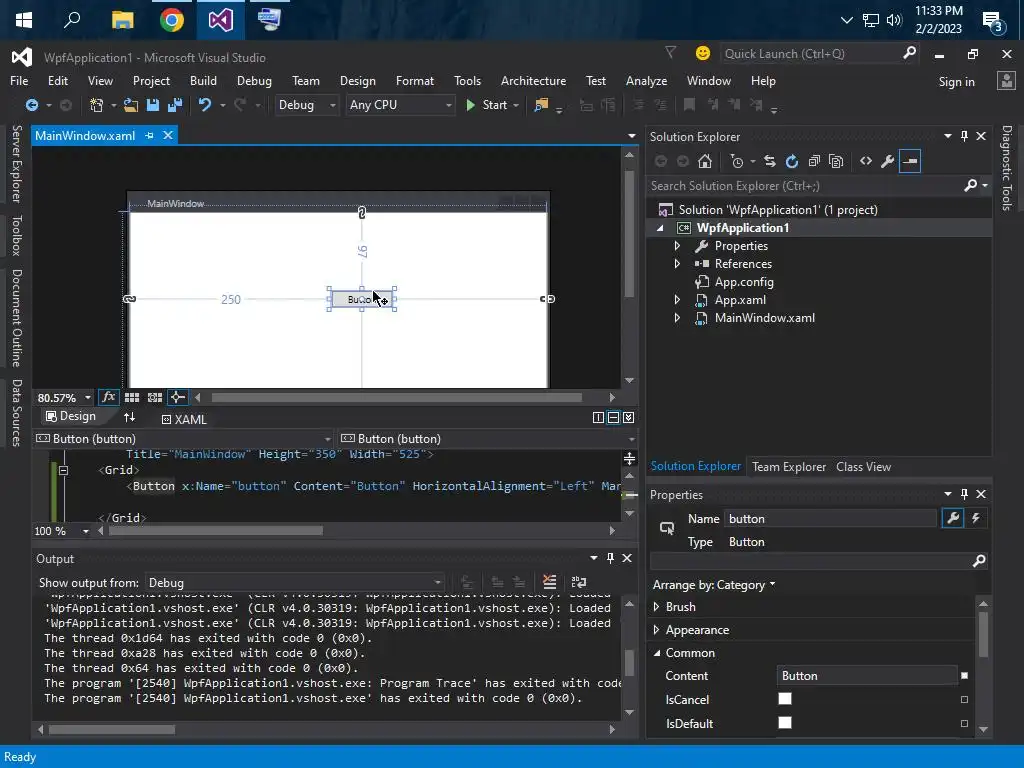
Task: Click the Sign in link
Action: tap(956, 82)
